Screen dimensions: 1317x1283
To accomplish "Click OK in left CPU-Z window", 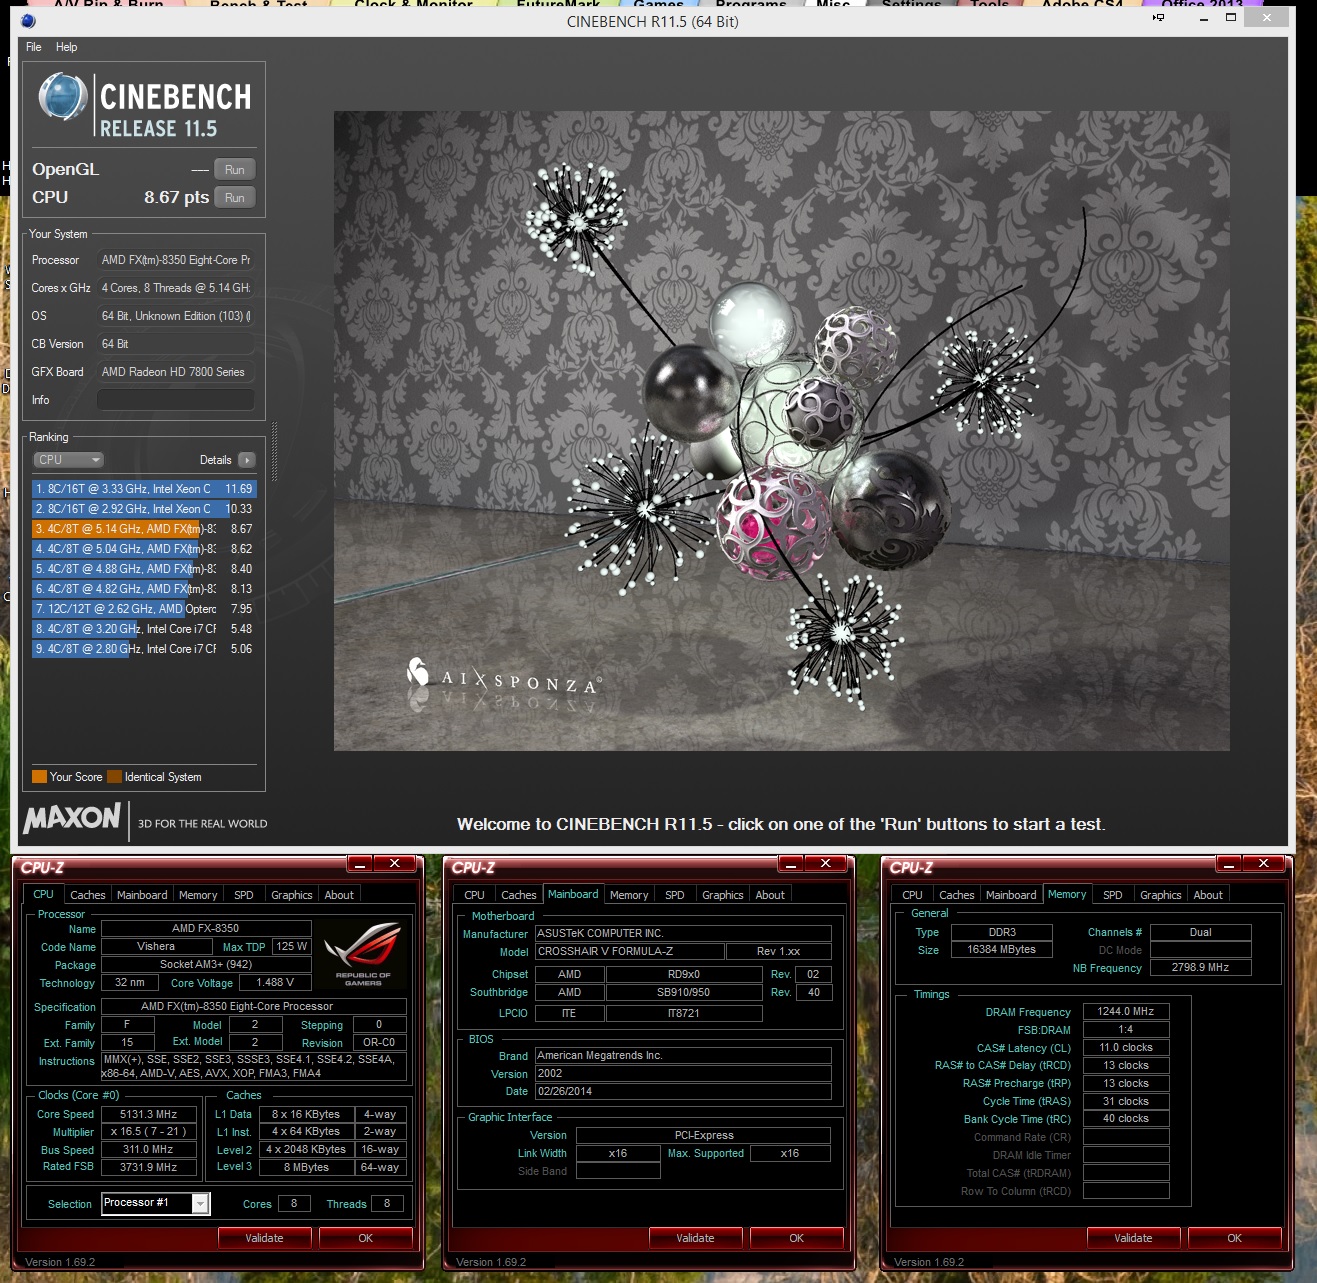I will click(366, 1238).
